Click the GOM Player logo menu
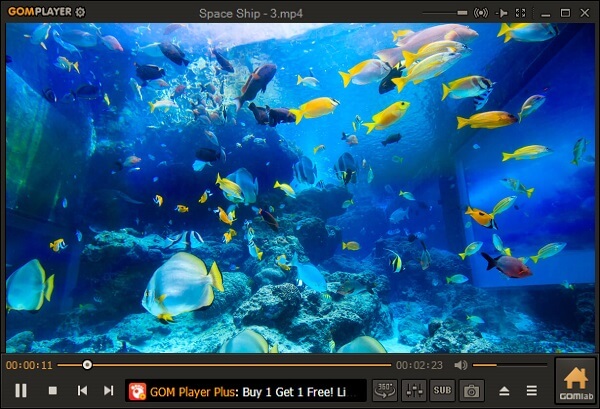The image size is (600, 409). click(36, 12)
